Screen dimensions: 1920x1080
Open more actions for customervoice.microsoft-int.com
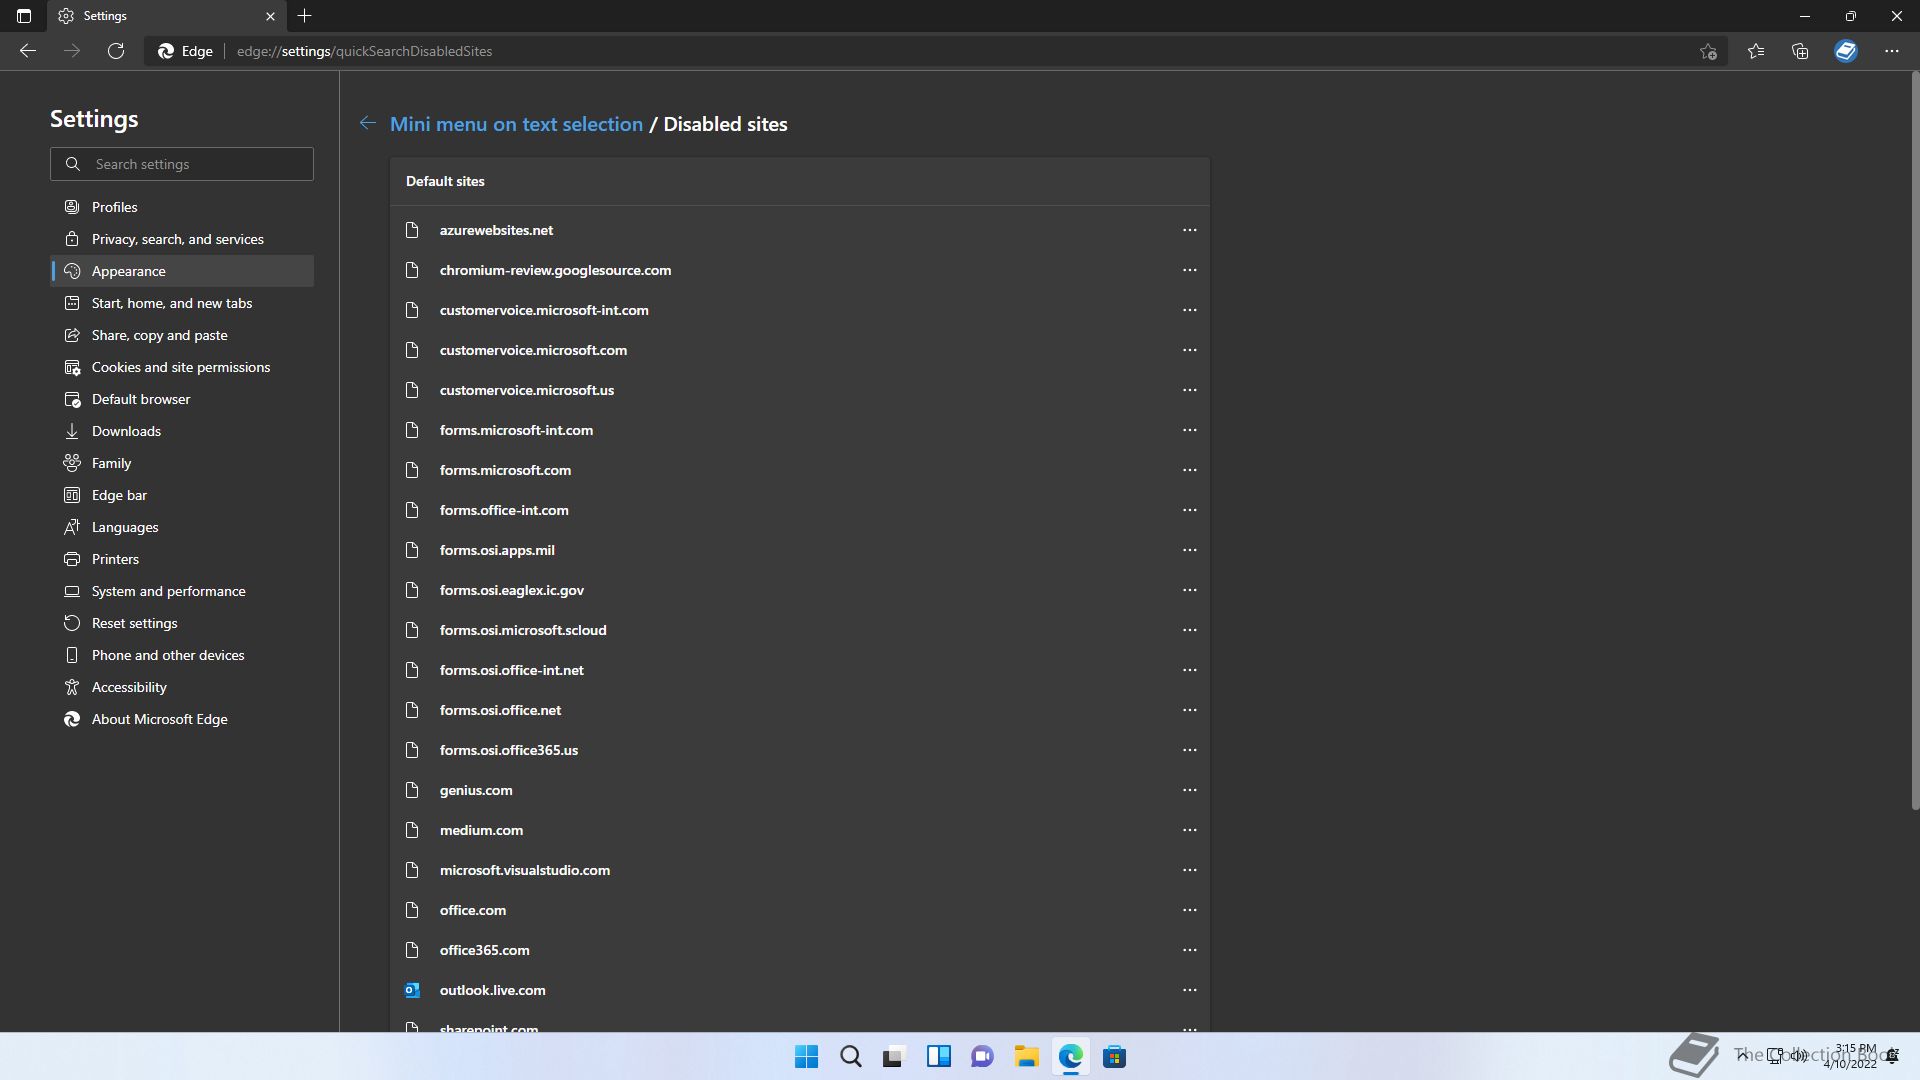point(1189,310)
